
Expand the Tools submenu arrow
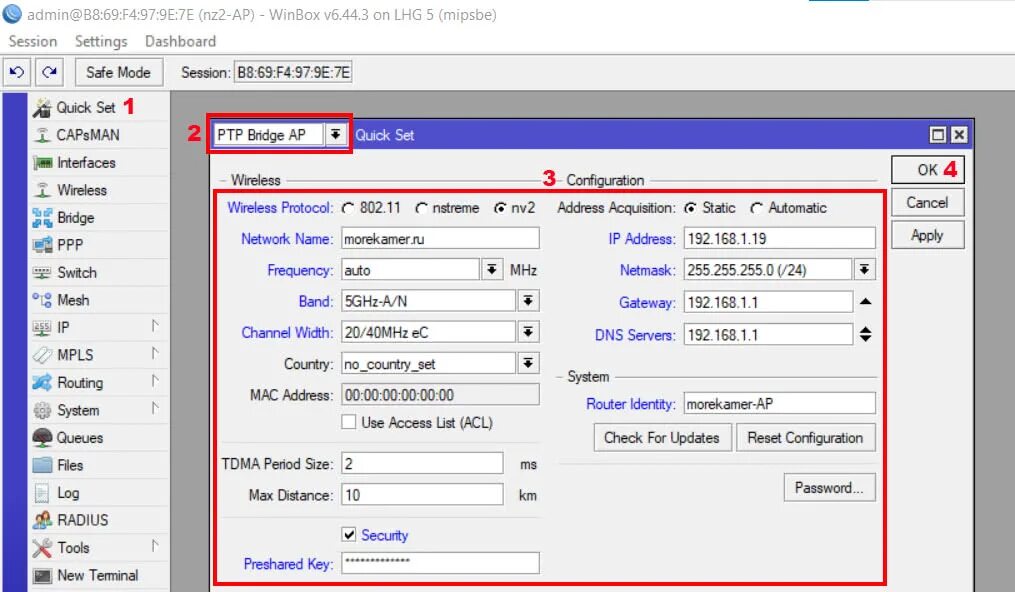pos(155,545)
